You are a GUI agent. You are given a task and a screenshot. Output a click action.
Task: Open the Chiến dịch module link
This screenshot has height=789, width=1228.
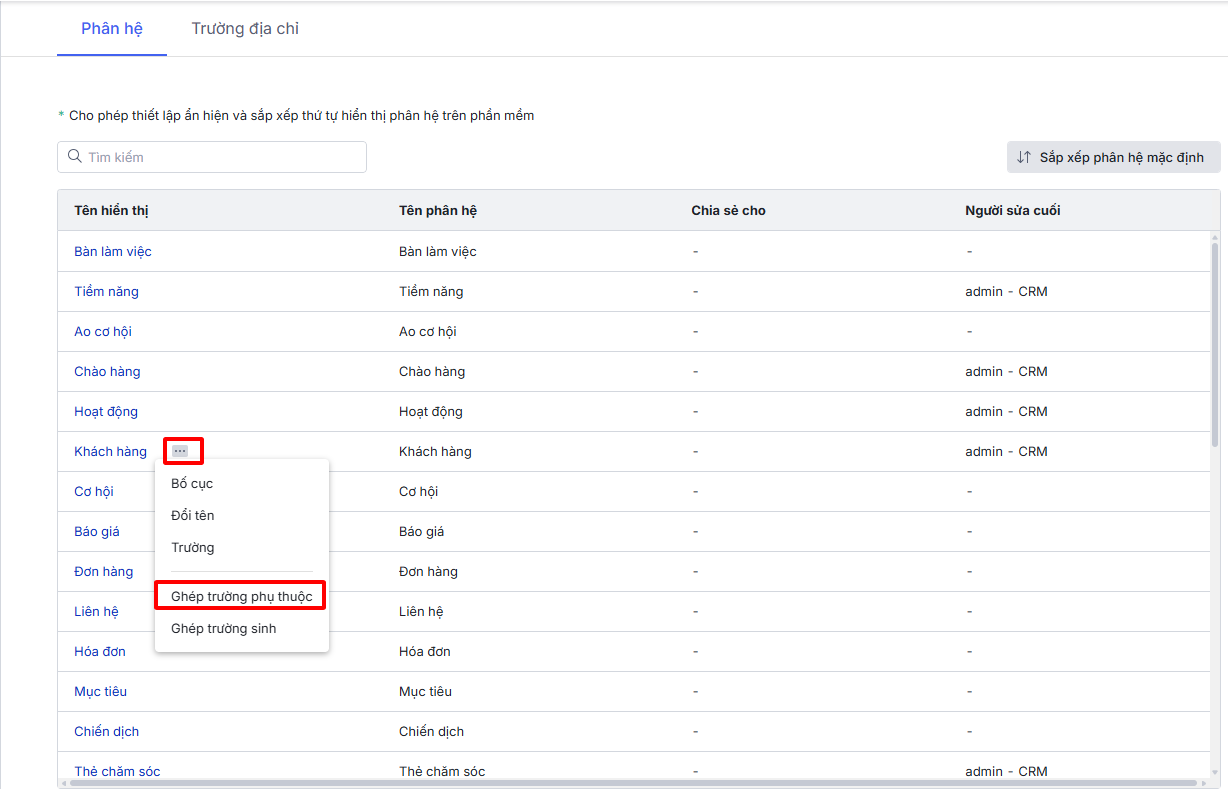(x=106, y=732)
